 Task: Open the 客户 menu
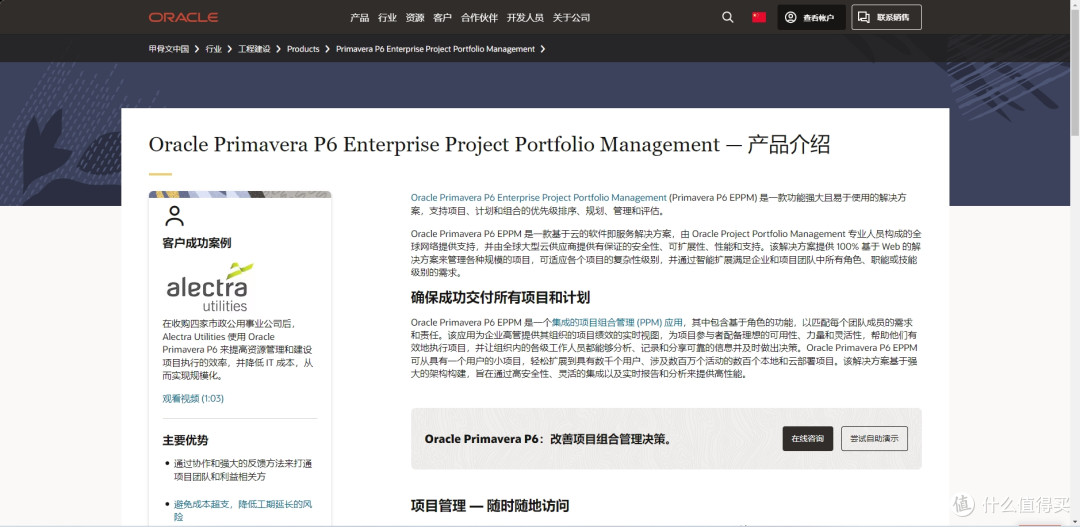[442, 18]
